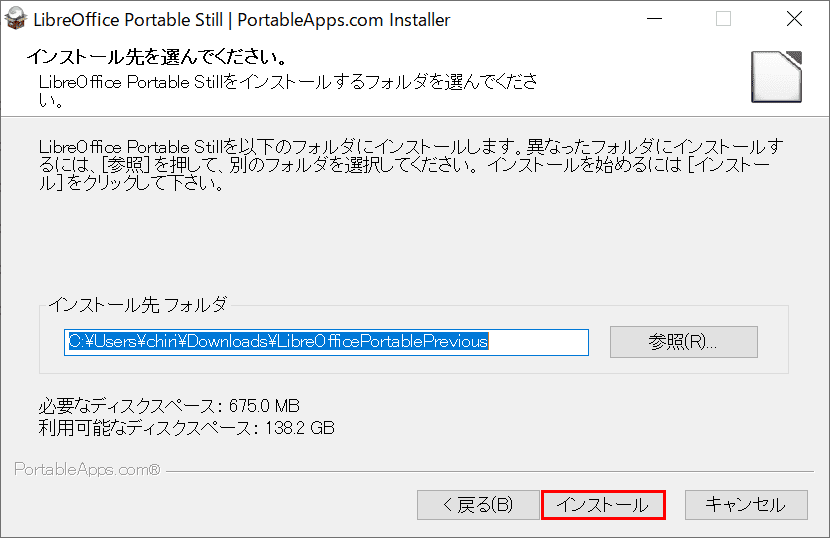The height and width of the screenshot is (538, 830).
Task: Click the LibreOffice document icon in header
Action: [777, 77]
